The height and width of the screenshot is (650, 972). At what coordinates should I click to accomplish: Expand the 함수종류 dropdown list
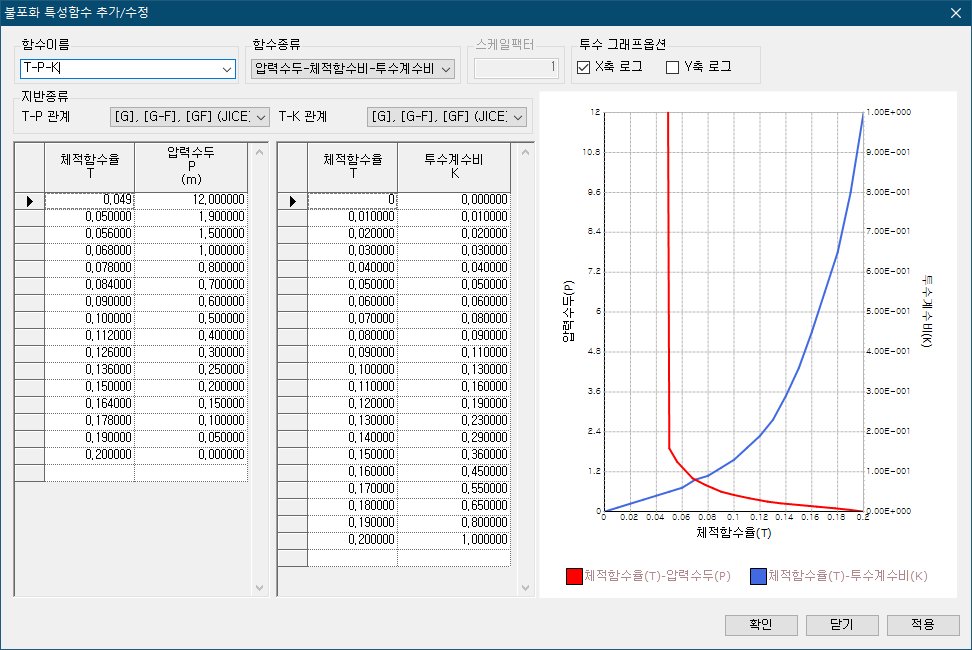tap(446, 69)
